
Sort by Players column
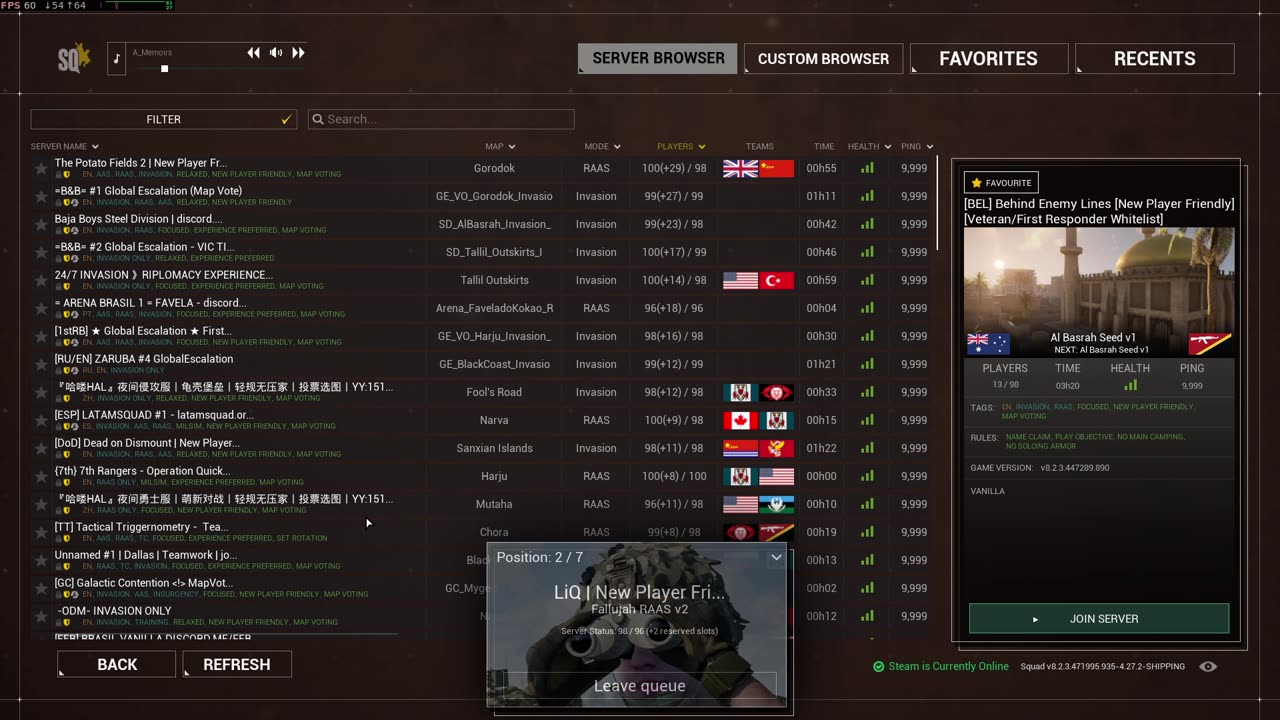point(681,146)
